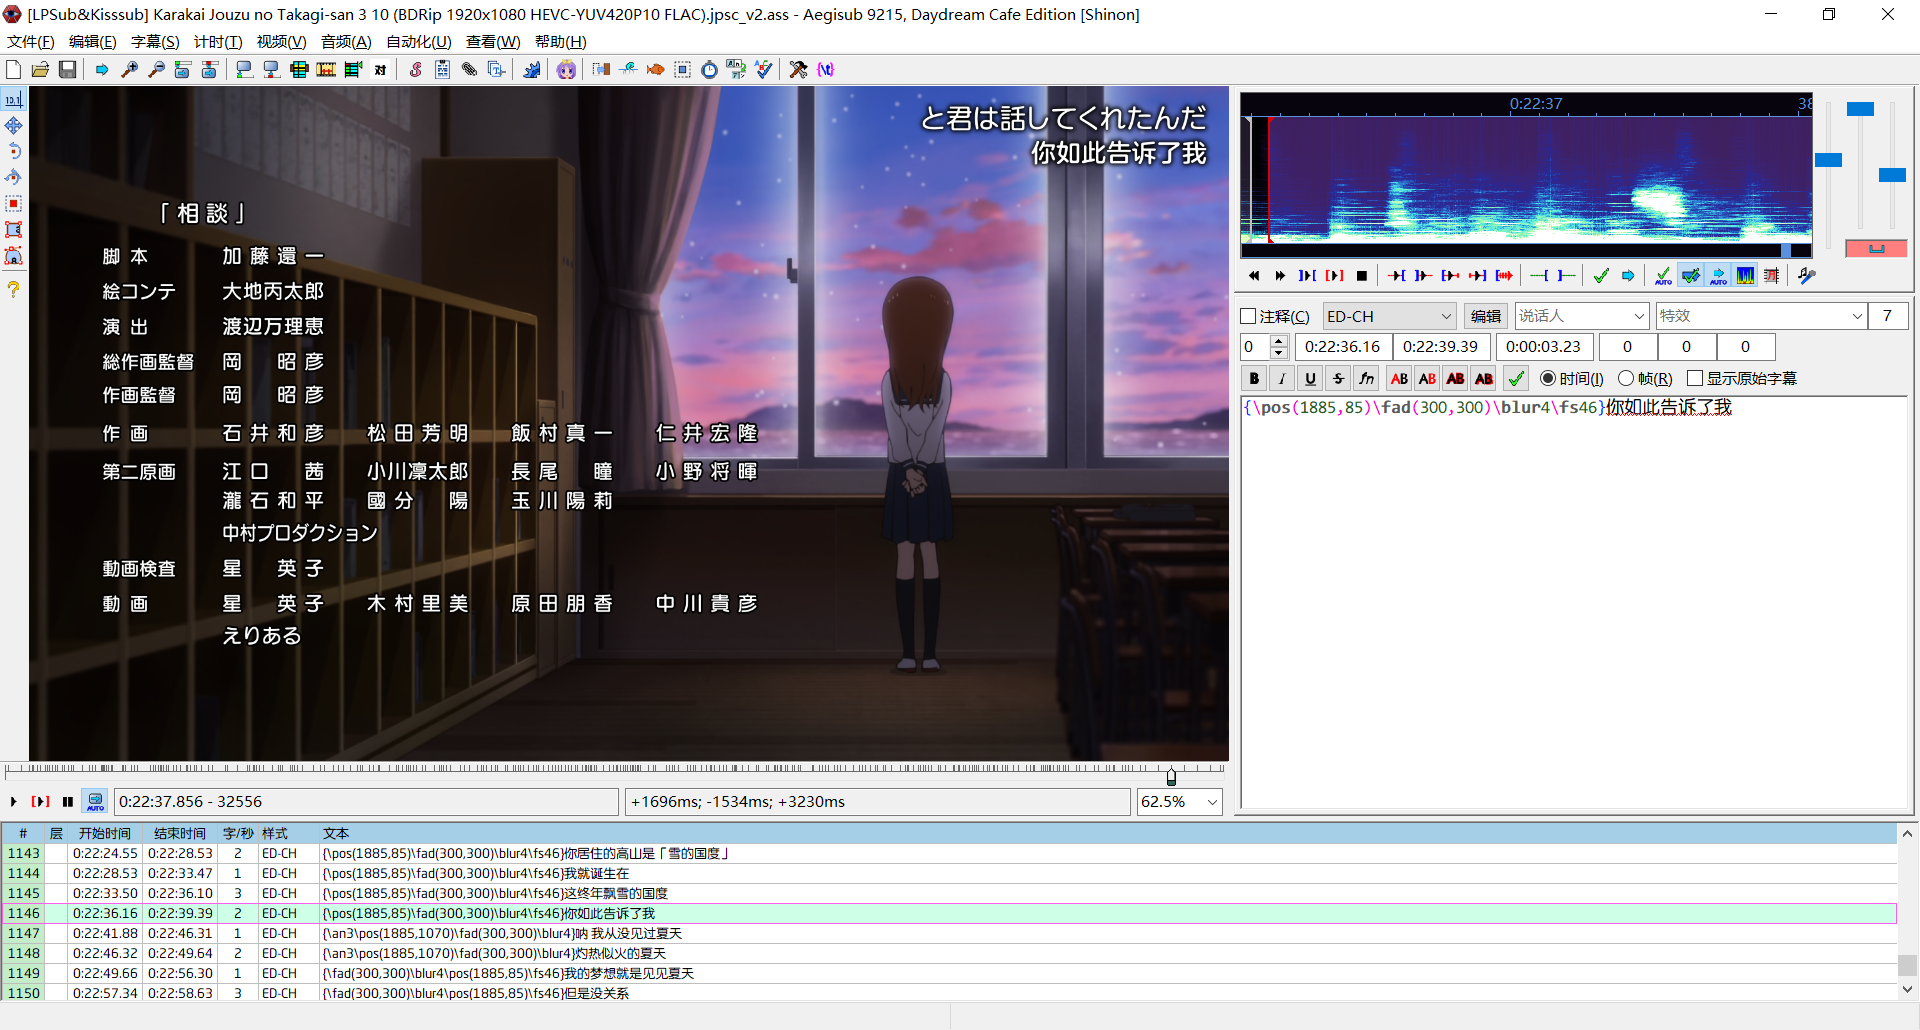Click the 编辑 style edit button
This screenshot has height=1030, width=1920.
tap(1486, 316)
